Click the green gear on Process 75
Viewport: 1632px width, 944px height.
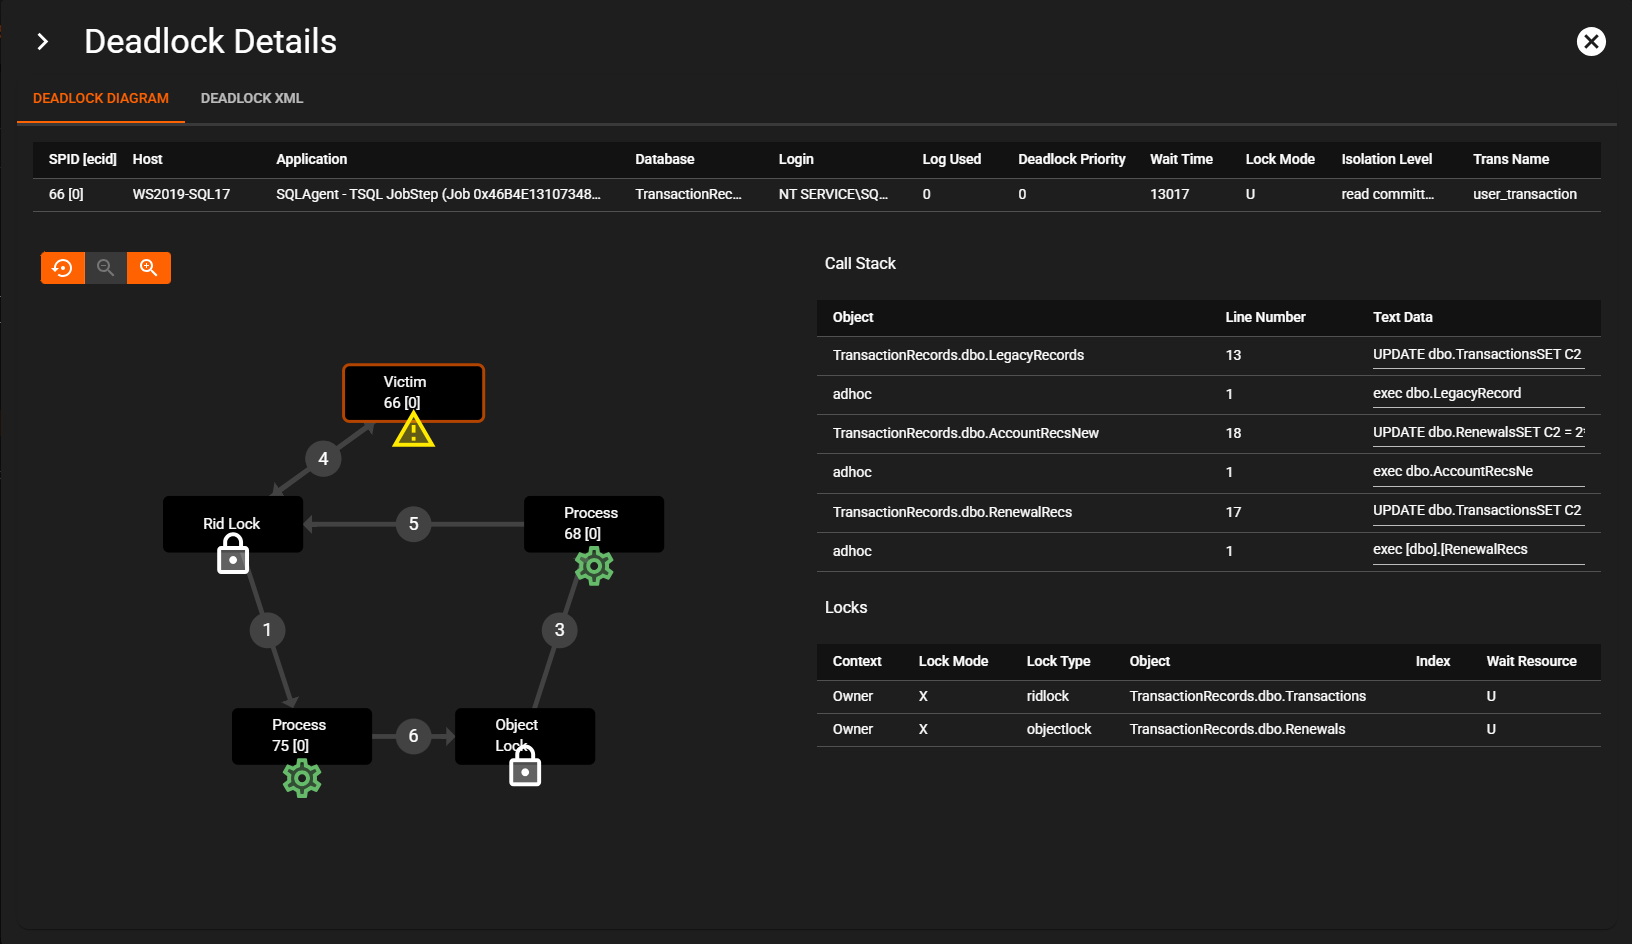point(302,778)
